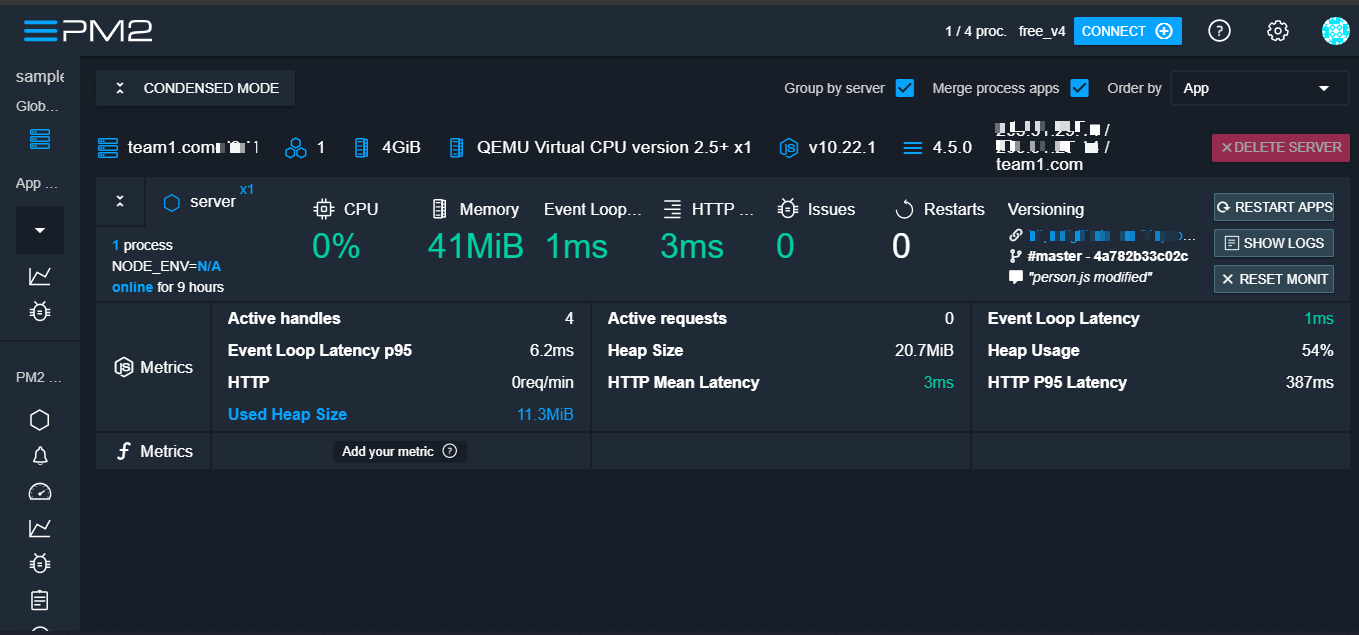
Task: Click the "online for 9 hours" status
Action: point(168,287)
